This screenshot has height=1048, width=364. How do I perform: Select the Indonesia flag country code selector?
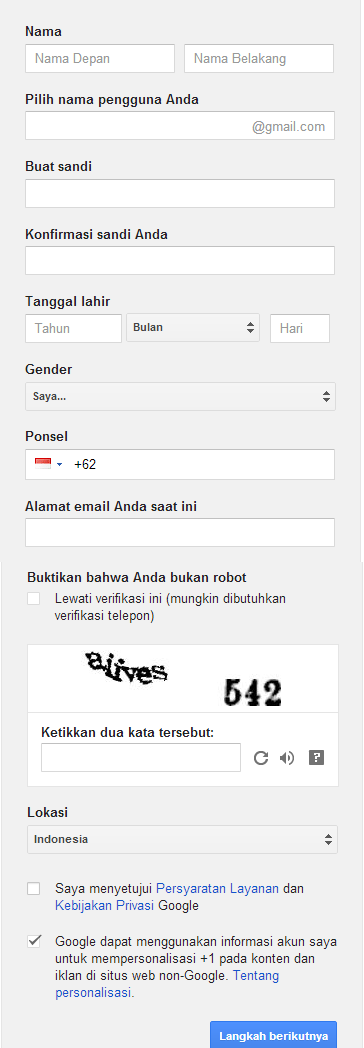pos(48,465)
